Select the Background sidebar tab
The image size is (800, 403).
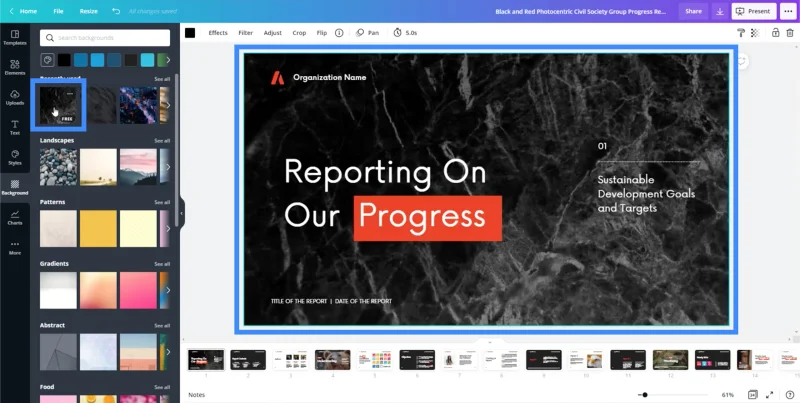pyautogui.click(x=15, y=188)
